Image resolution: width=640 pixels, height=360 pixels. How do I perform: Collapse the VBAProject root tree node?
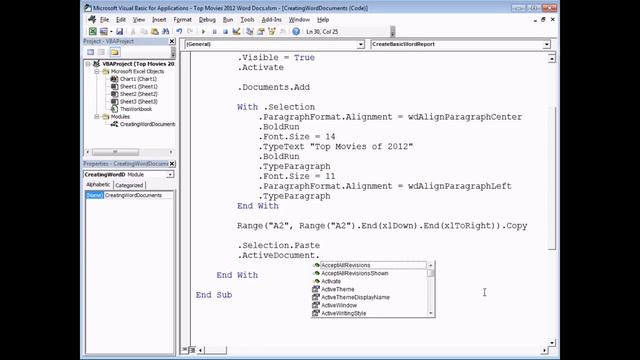(88, 64)
